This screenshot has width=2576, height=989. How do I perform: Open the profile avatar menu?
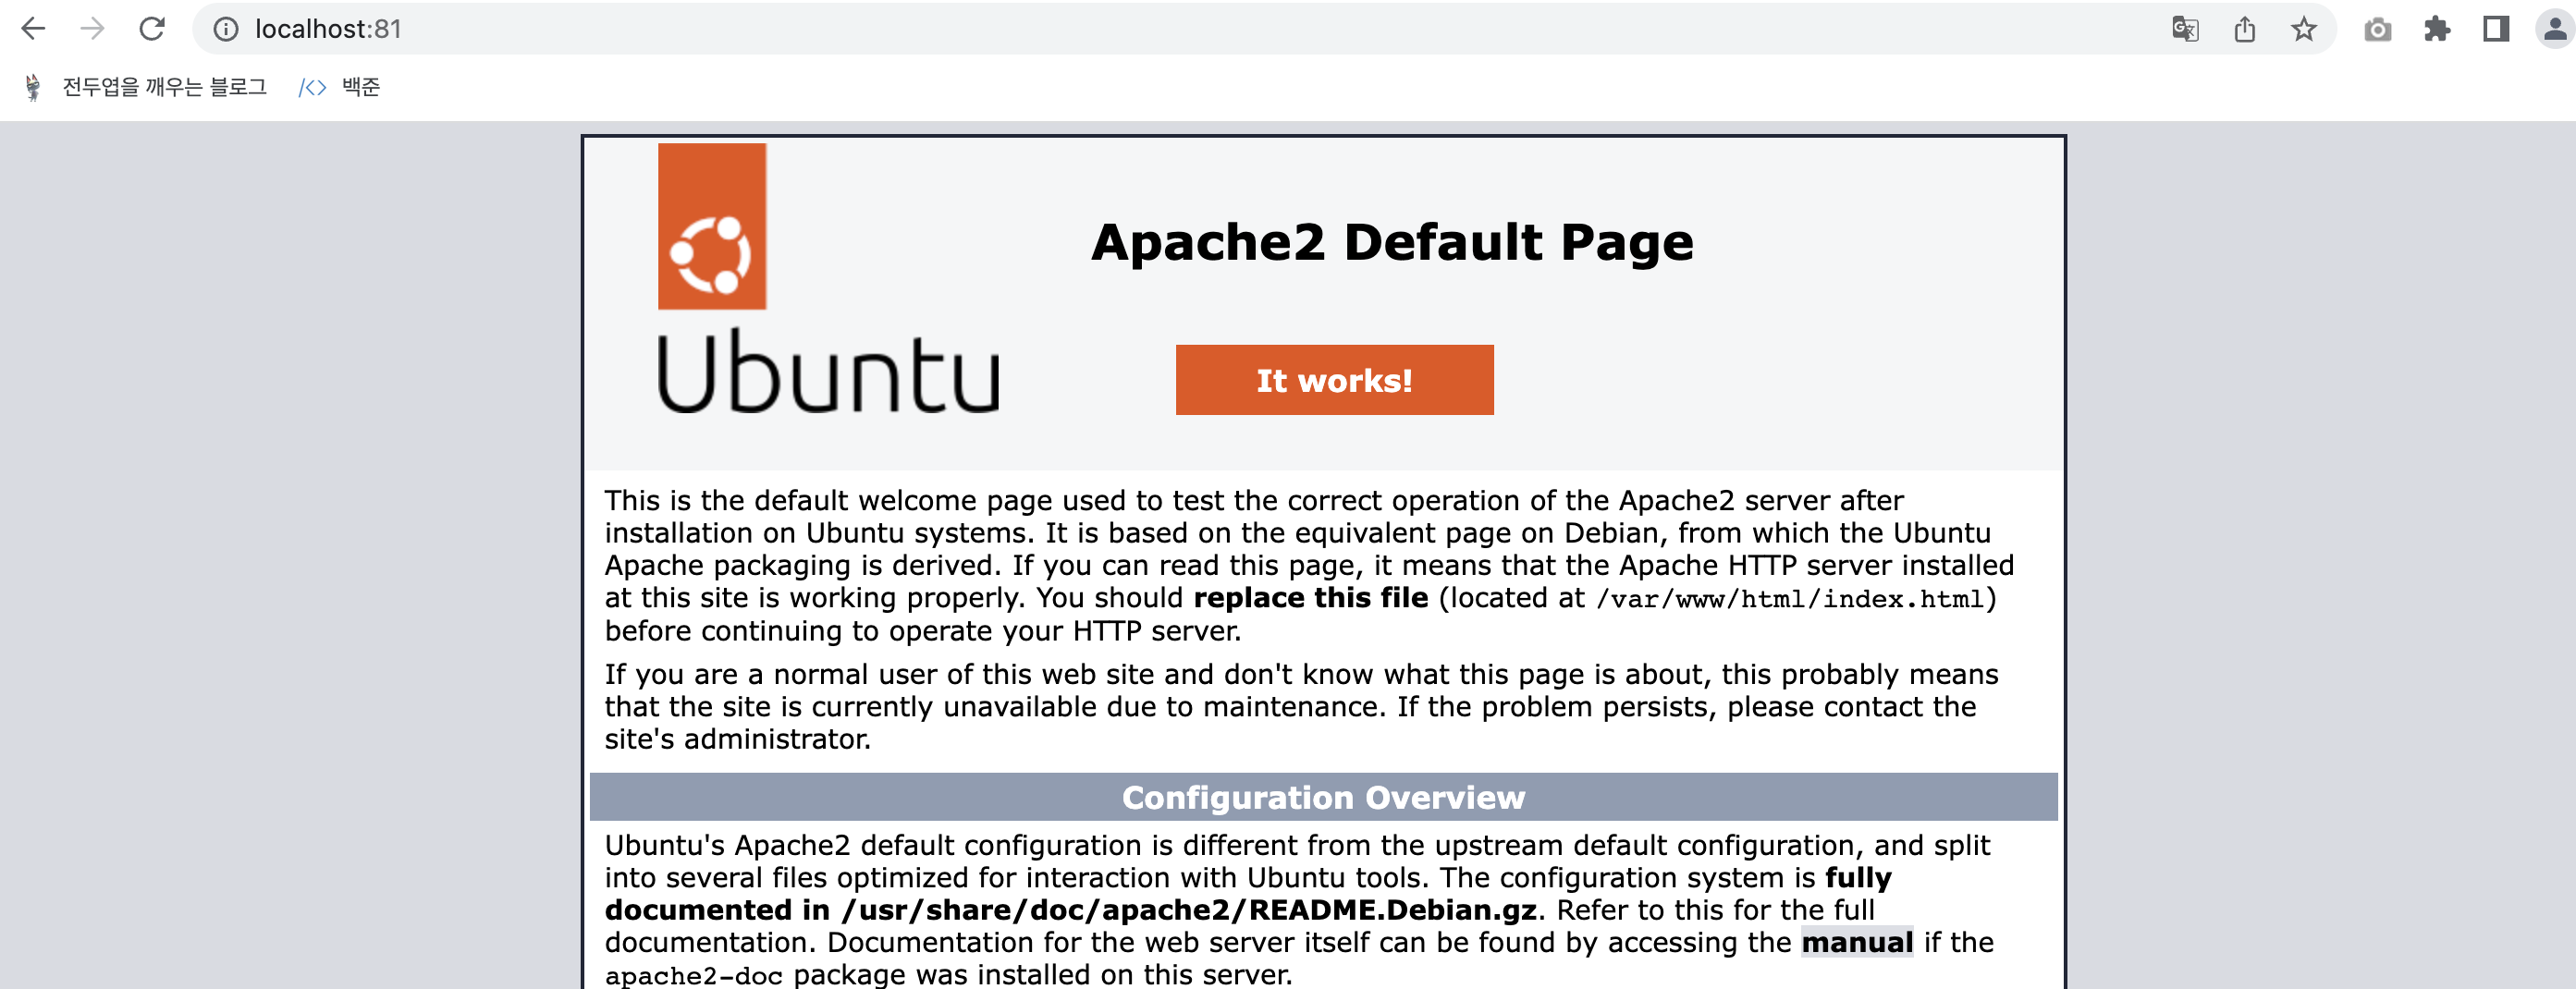(x=2553, y=29)
